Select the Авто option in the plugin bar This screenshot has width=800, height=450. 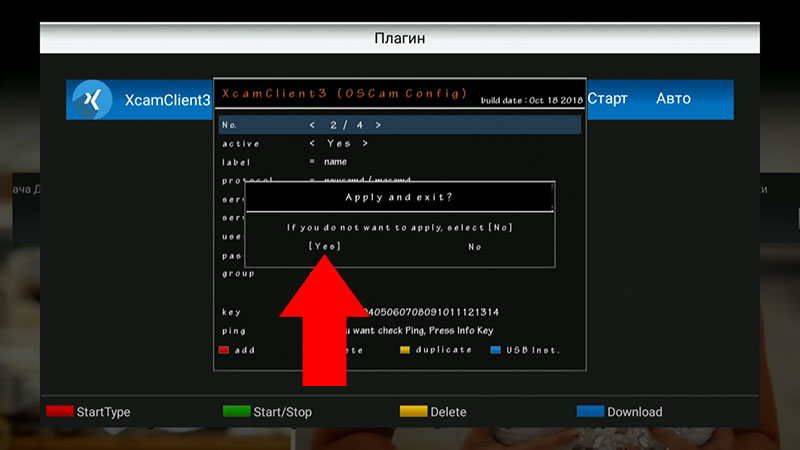[673, 99]
